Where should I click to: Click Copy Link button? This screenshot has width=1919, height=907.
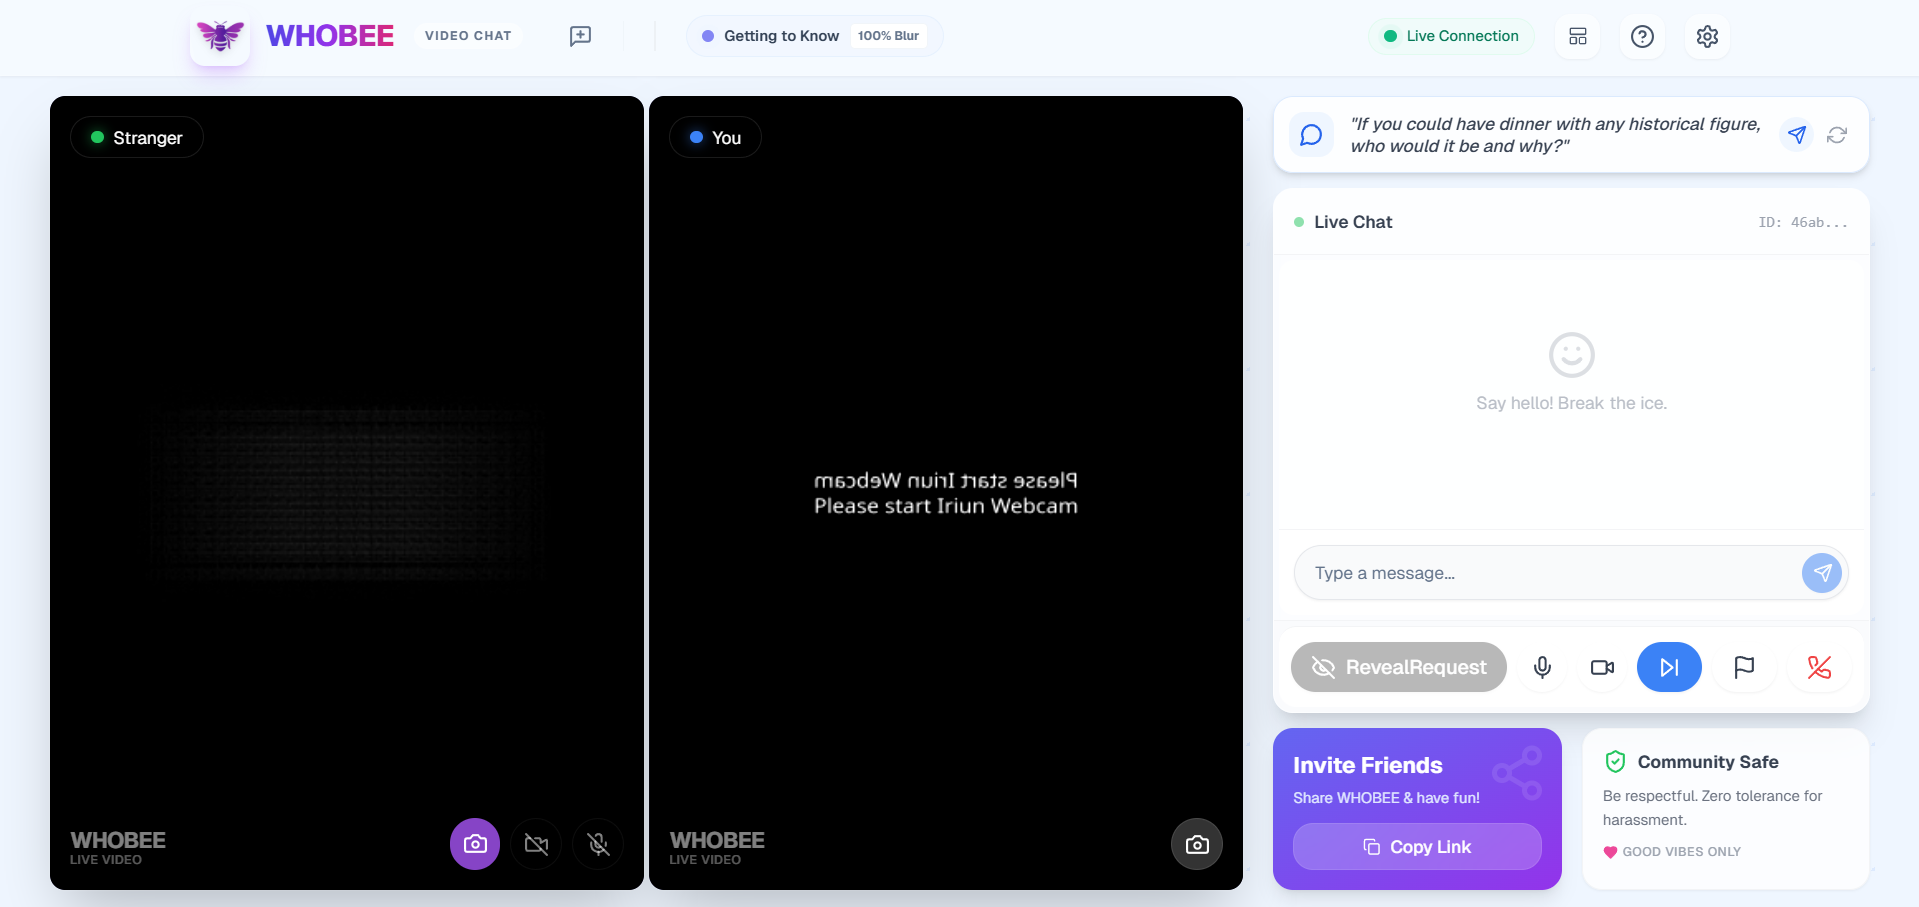tap(1417, 847)
